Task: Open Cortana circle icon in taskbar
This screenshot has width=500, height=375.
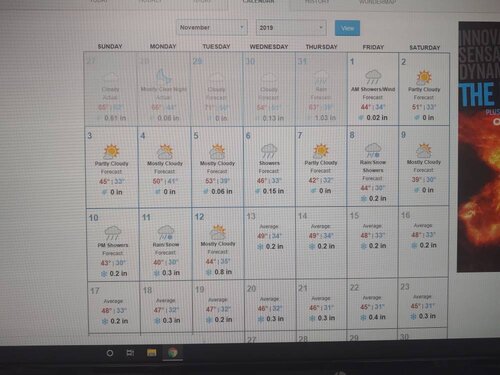Action: tap(110, 353)
